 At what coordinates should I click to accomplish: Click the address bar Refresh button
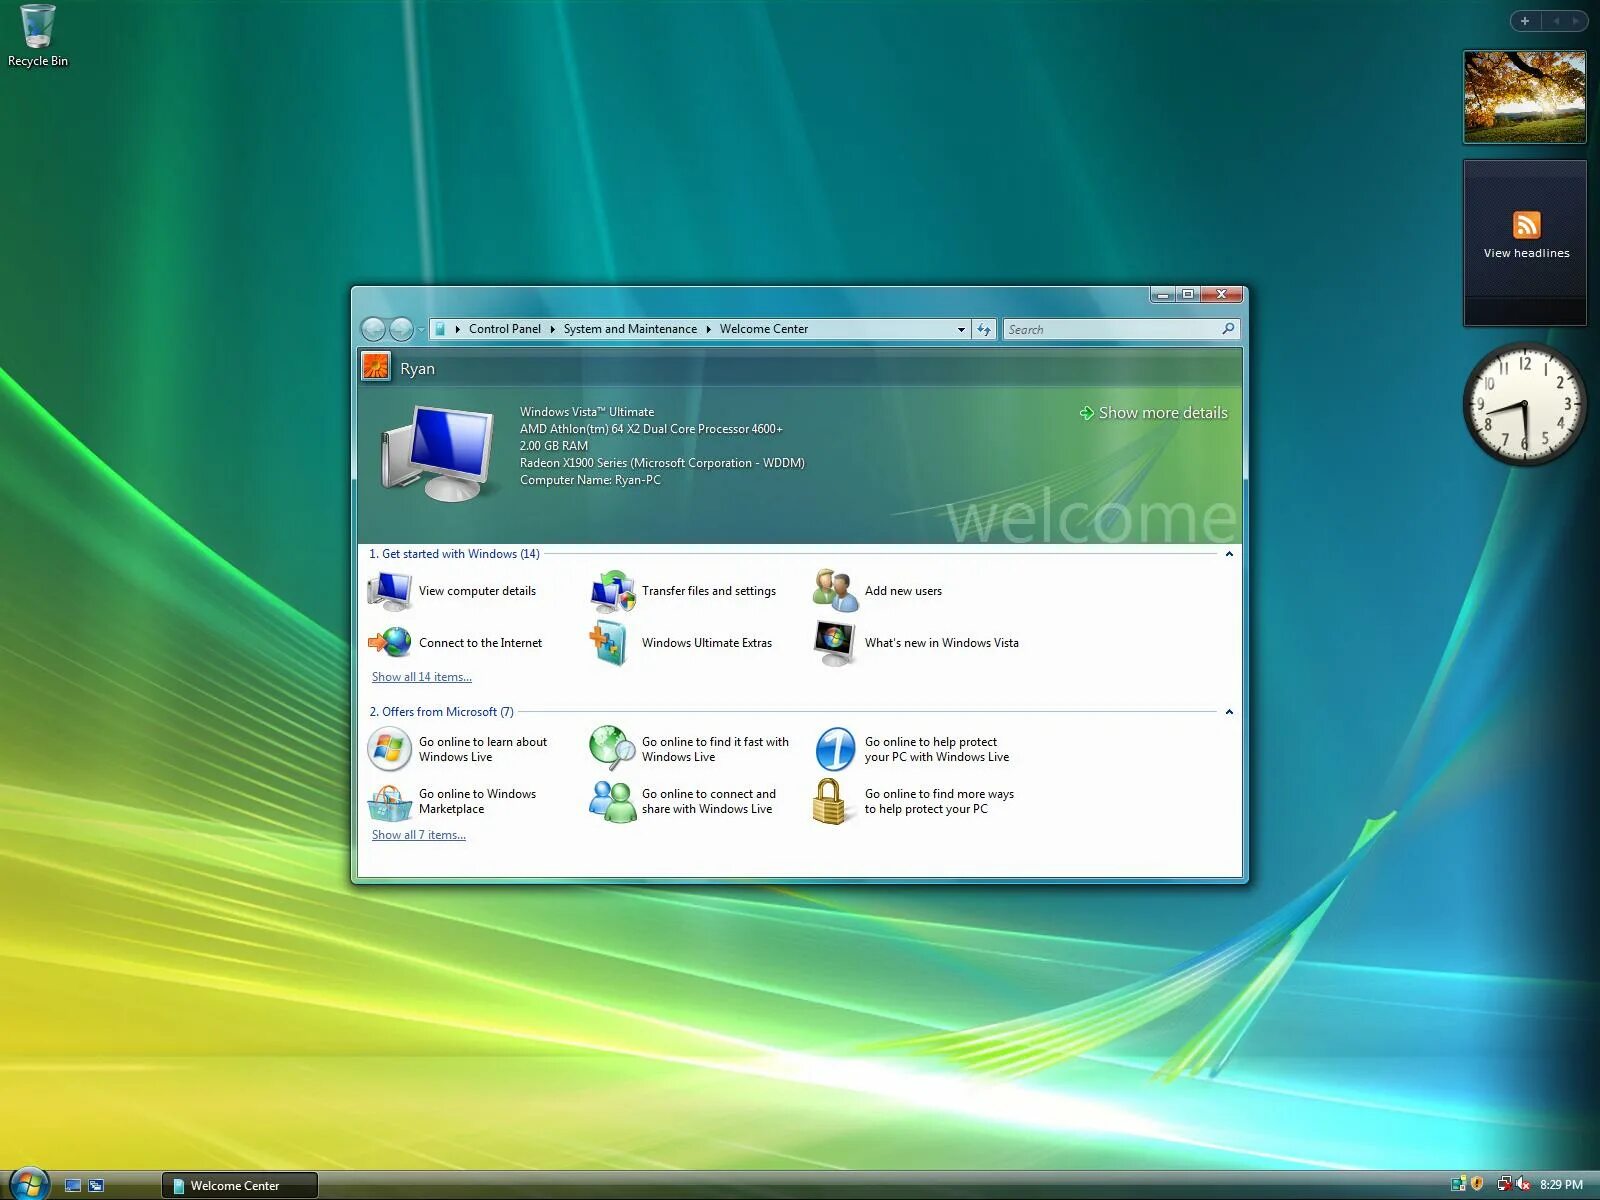pyautogui.click(x=984, y=329)
